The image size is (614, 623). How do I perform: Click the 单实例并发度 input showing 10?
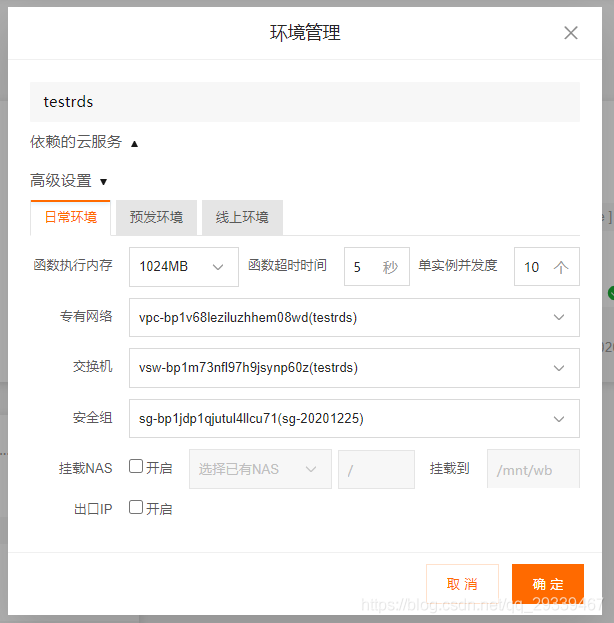click(546, 267)
